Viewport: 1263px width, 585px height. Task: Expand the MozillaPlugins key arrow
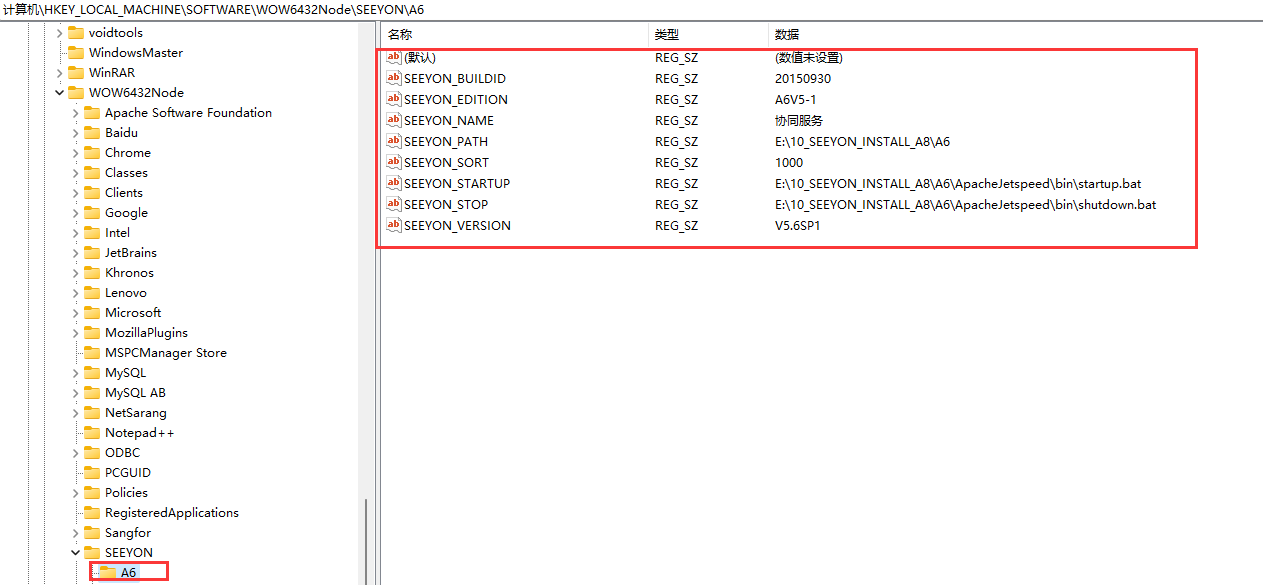coord(75,332)
